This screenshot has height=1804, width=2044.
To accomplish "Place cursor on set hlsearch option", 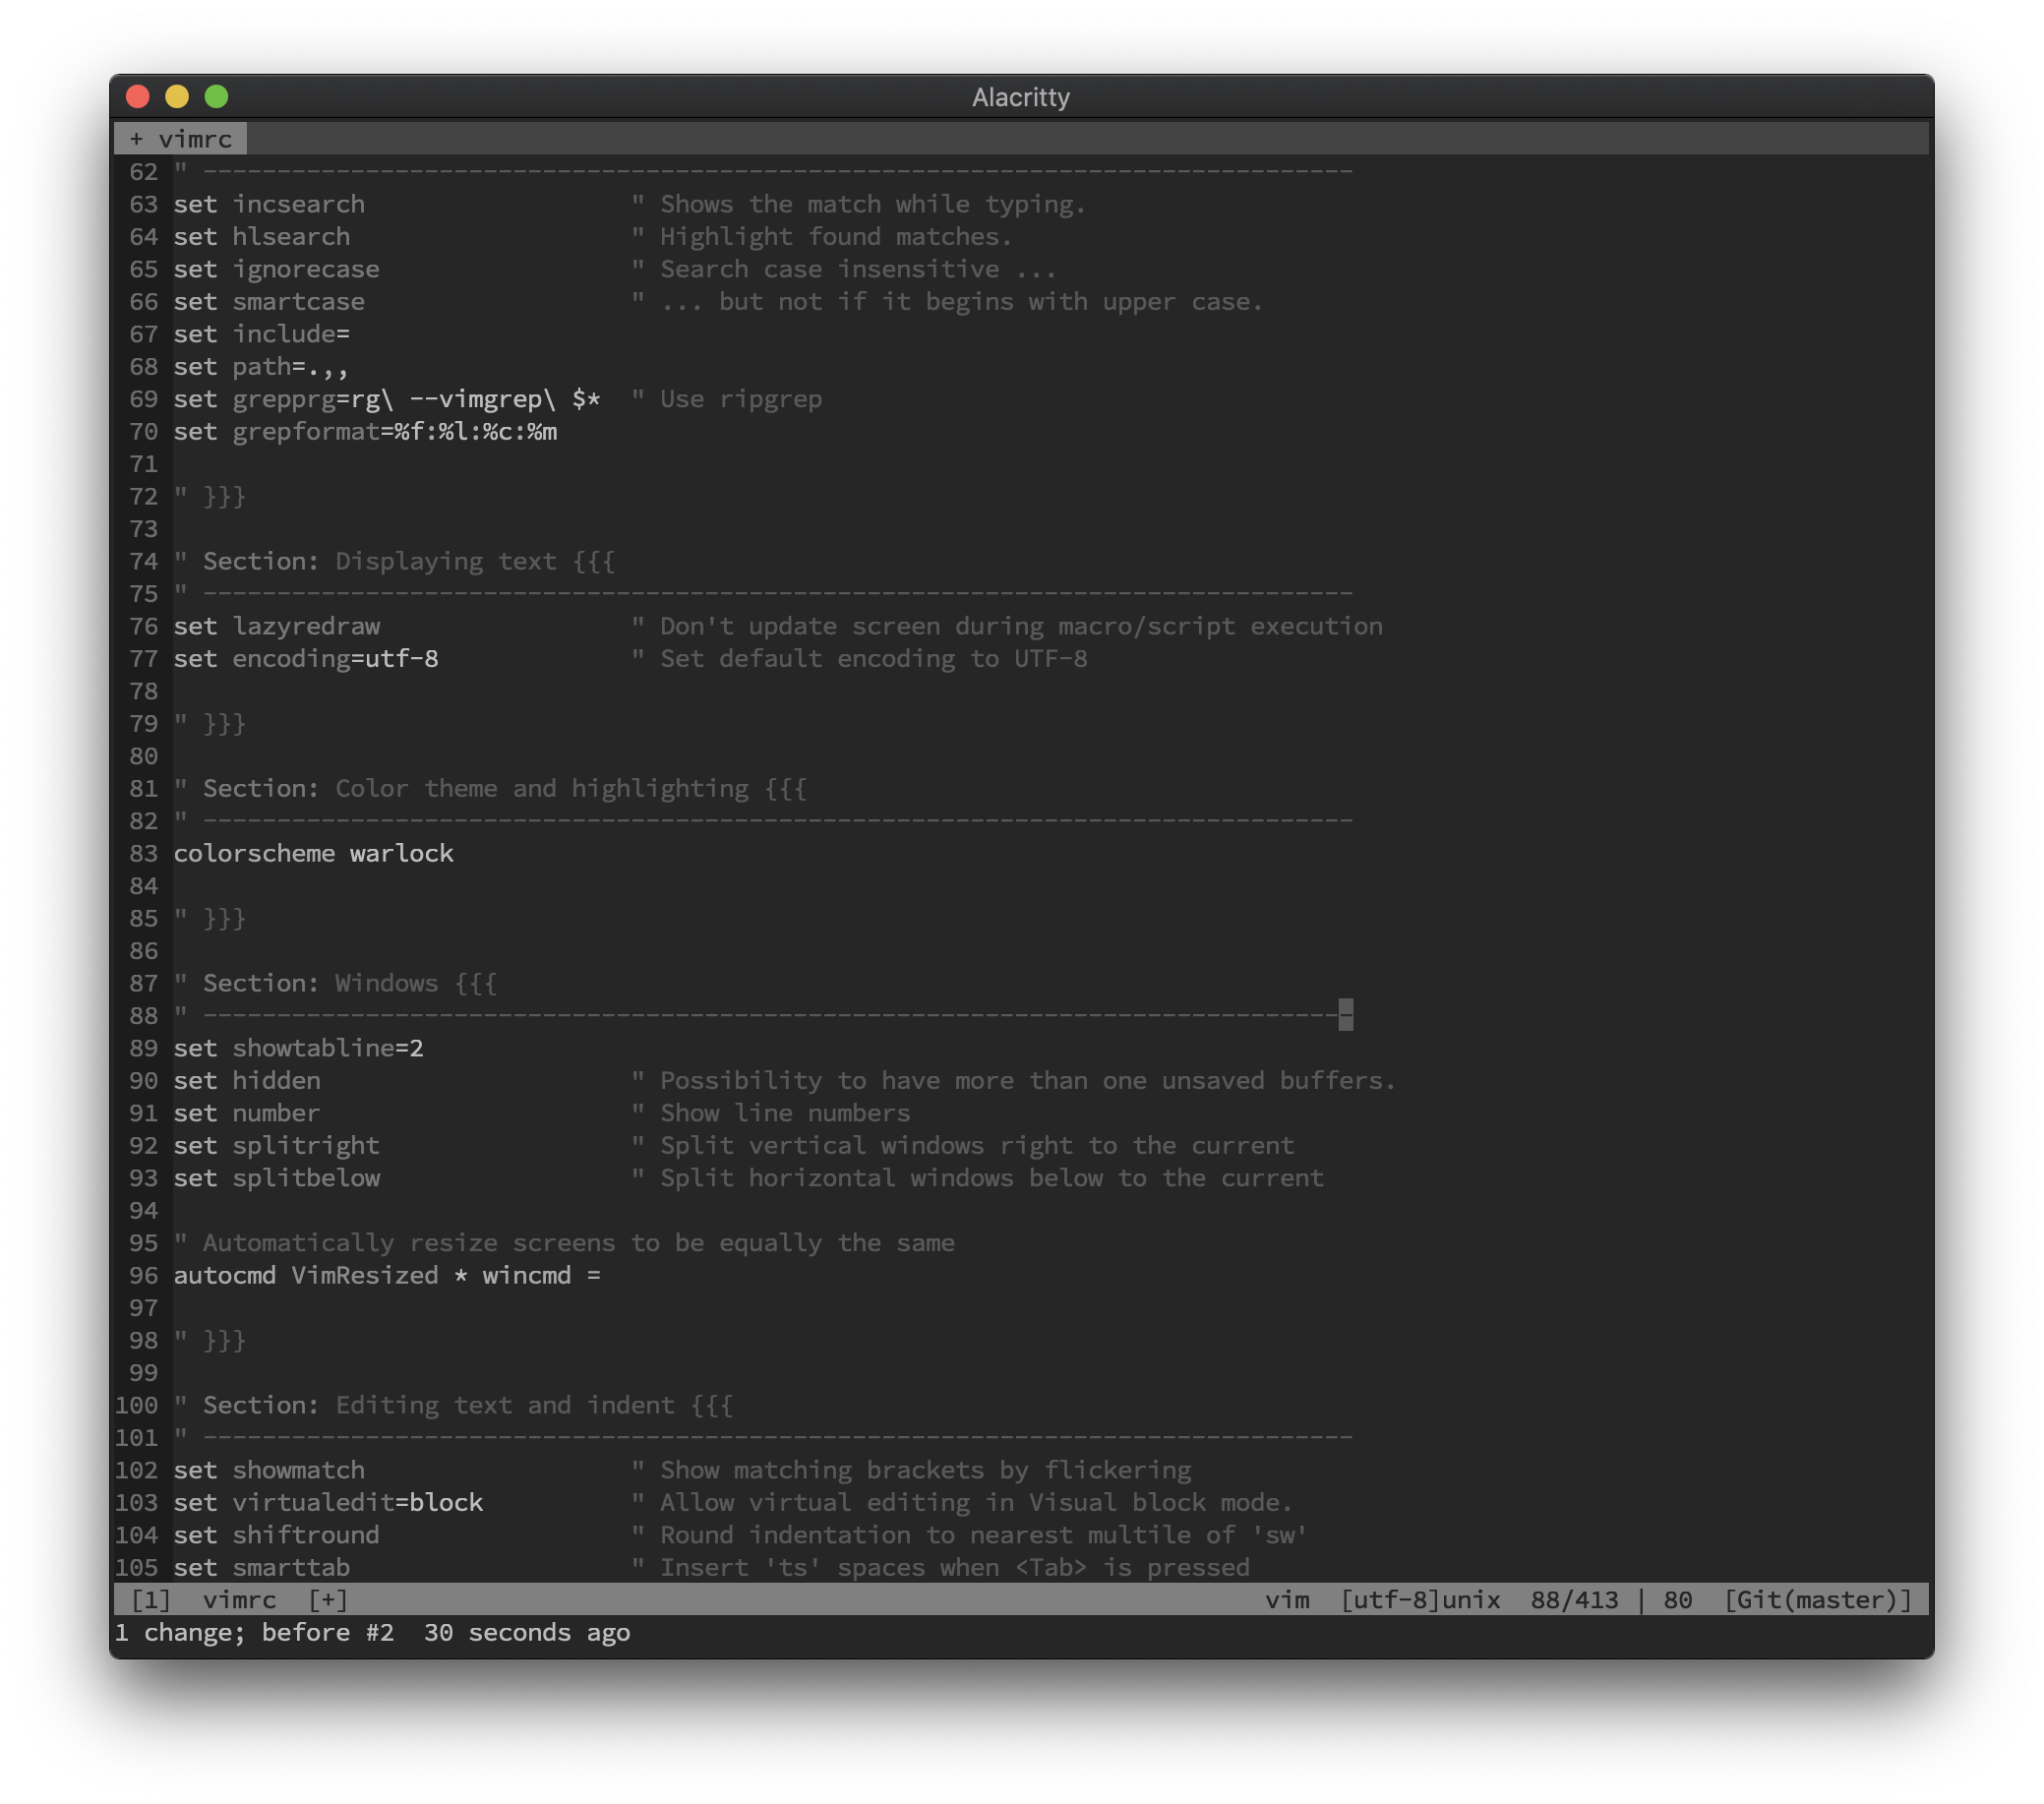I will pyautogui.click(x=291, y=237).
